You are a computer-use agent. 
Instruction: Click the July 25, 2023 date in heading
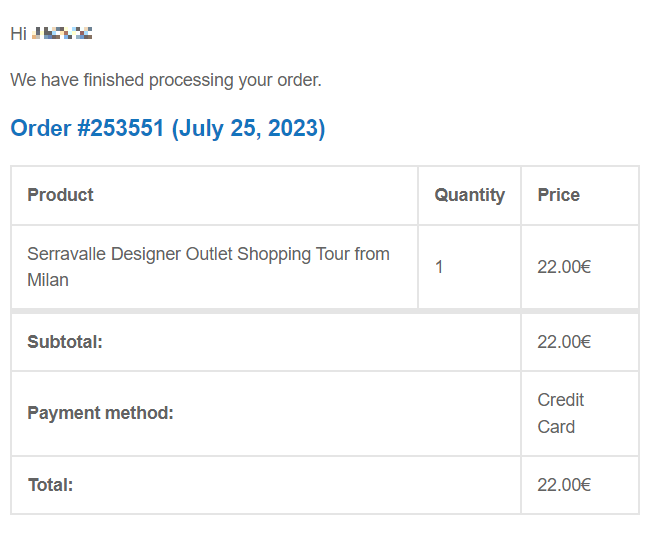[x=248, y=128]
